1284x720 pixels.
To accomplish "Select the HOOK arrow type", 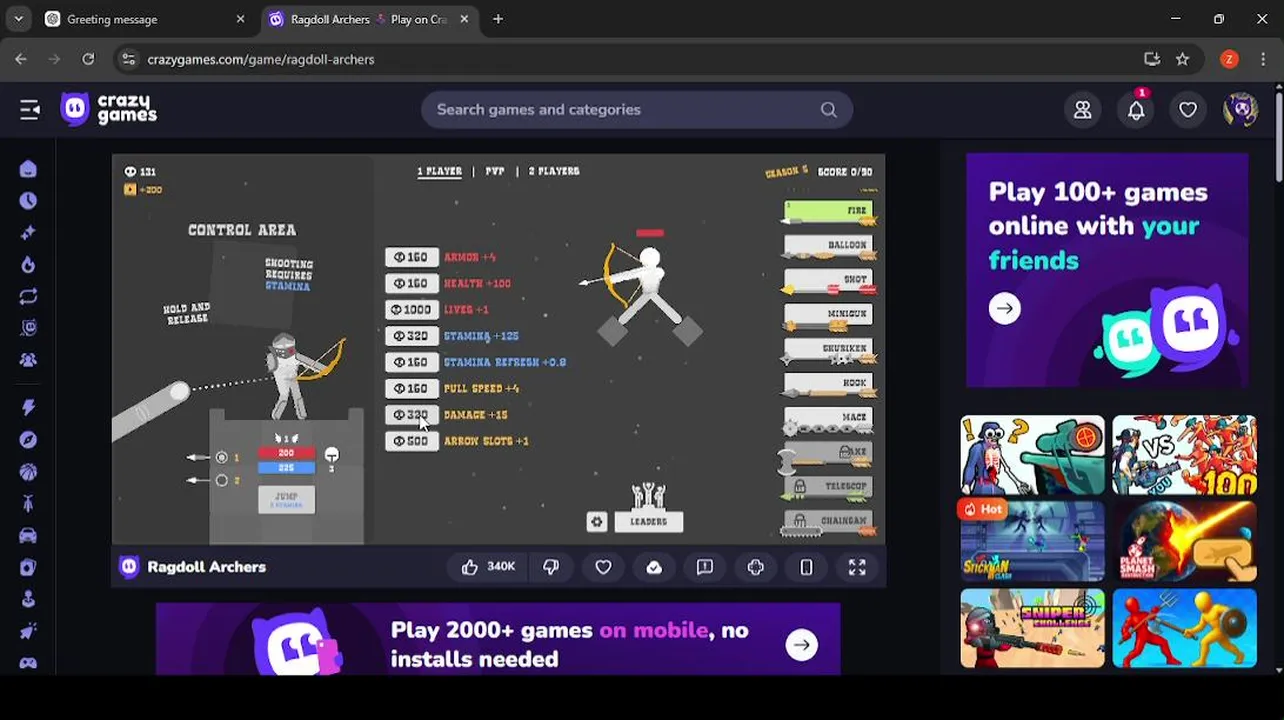I will pos(829,383).
